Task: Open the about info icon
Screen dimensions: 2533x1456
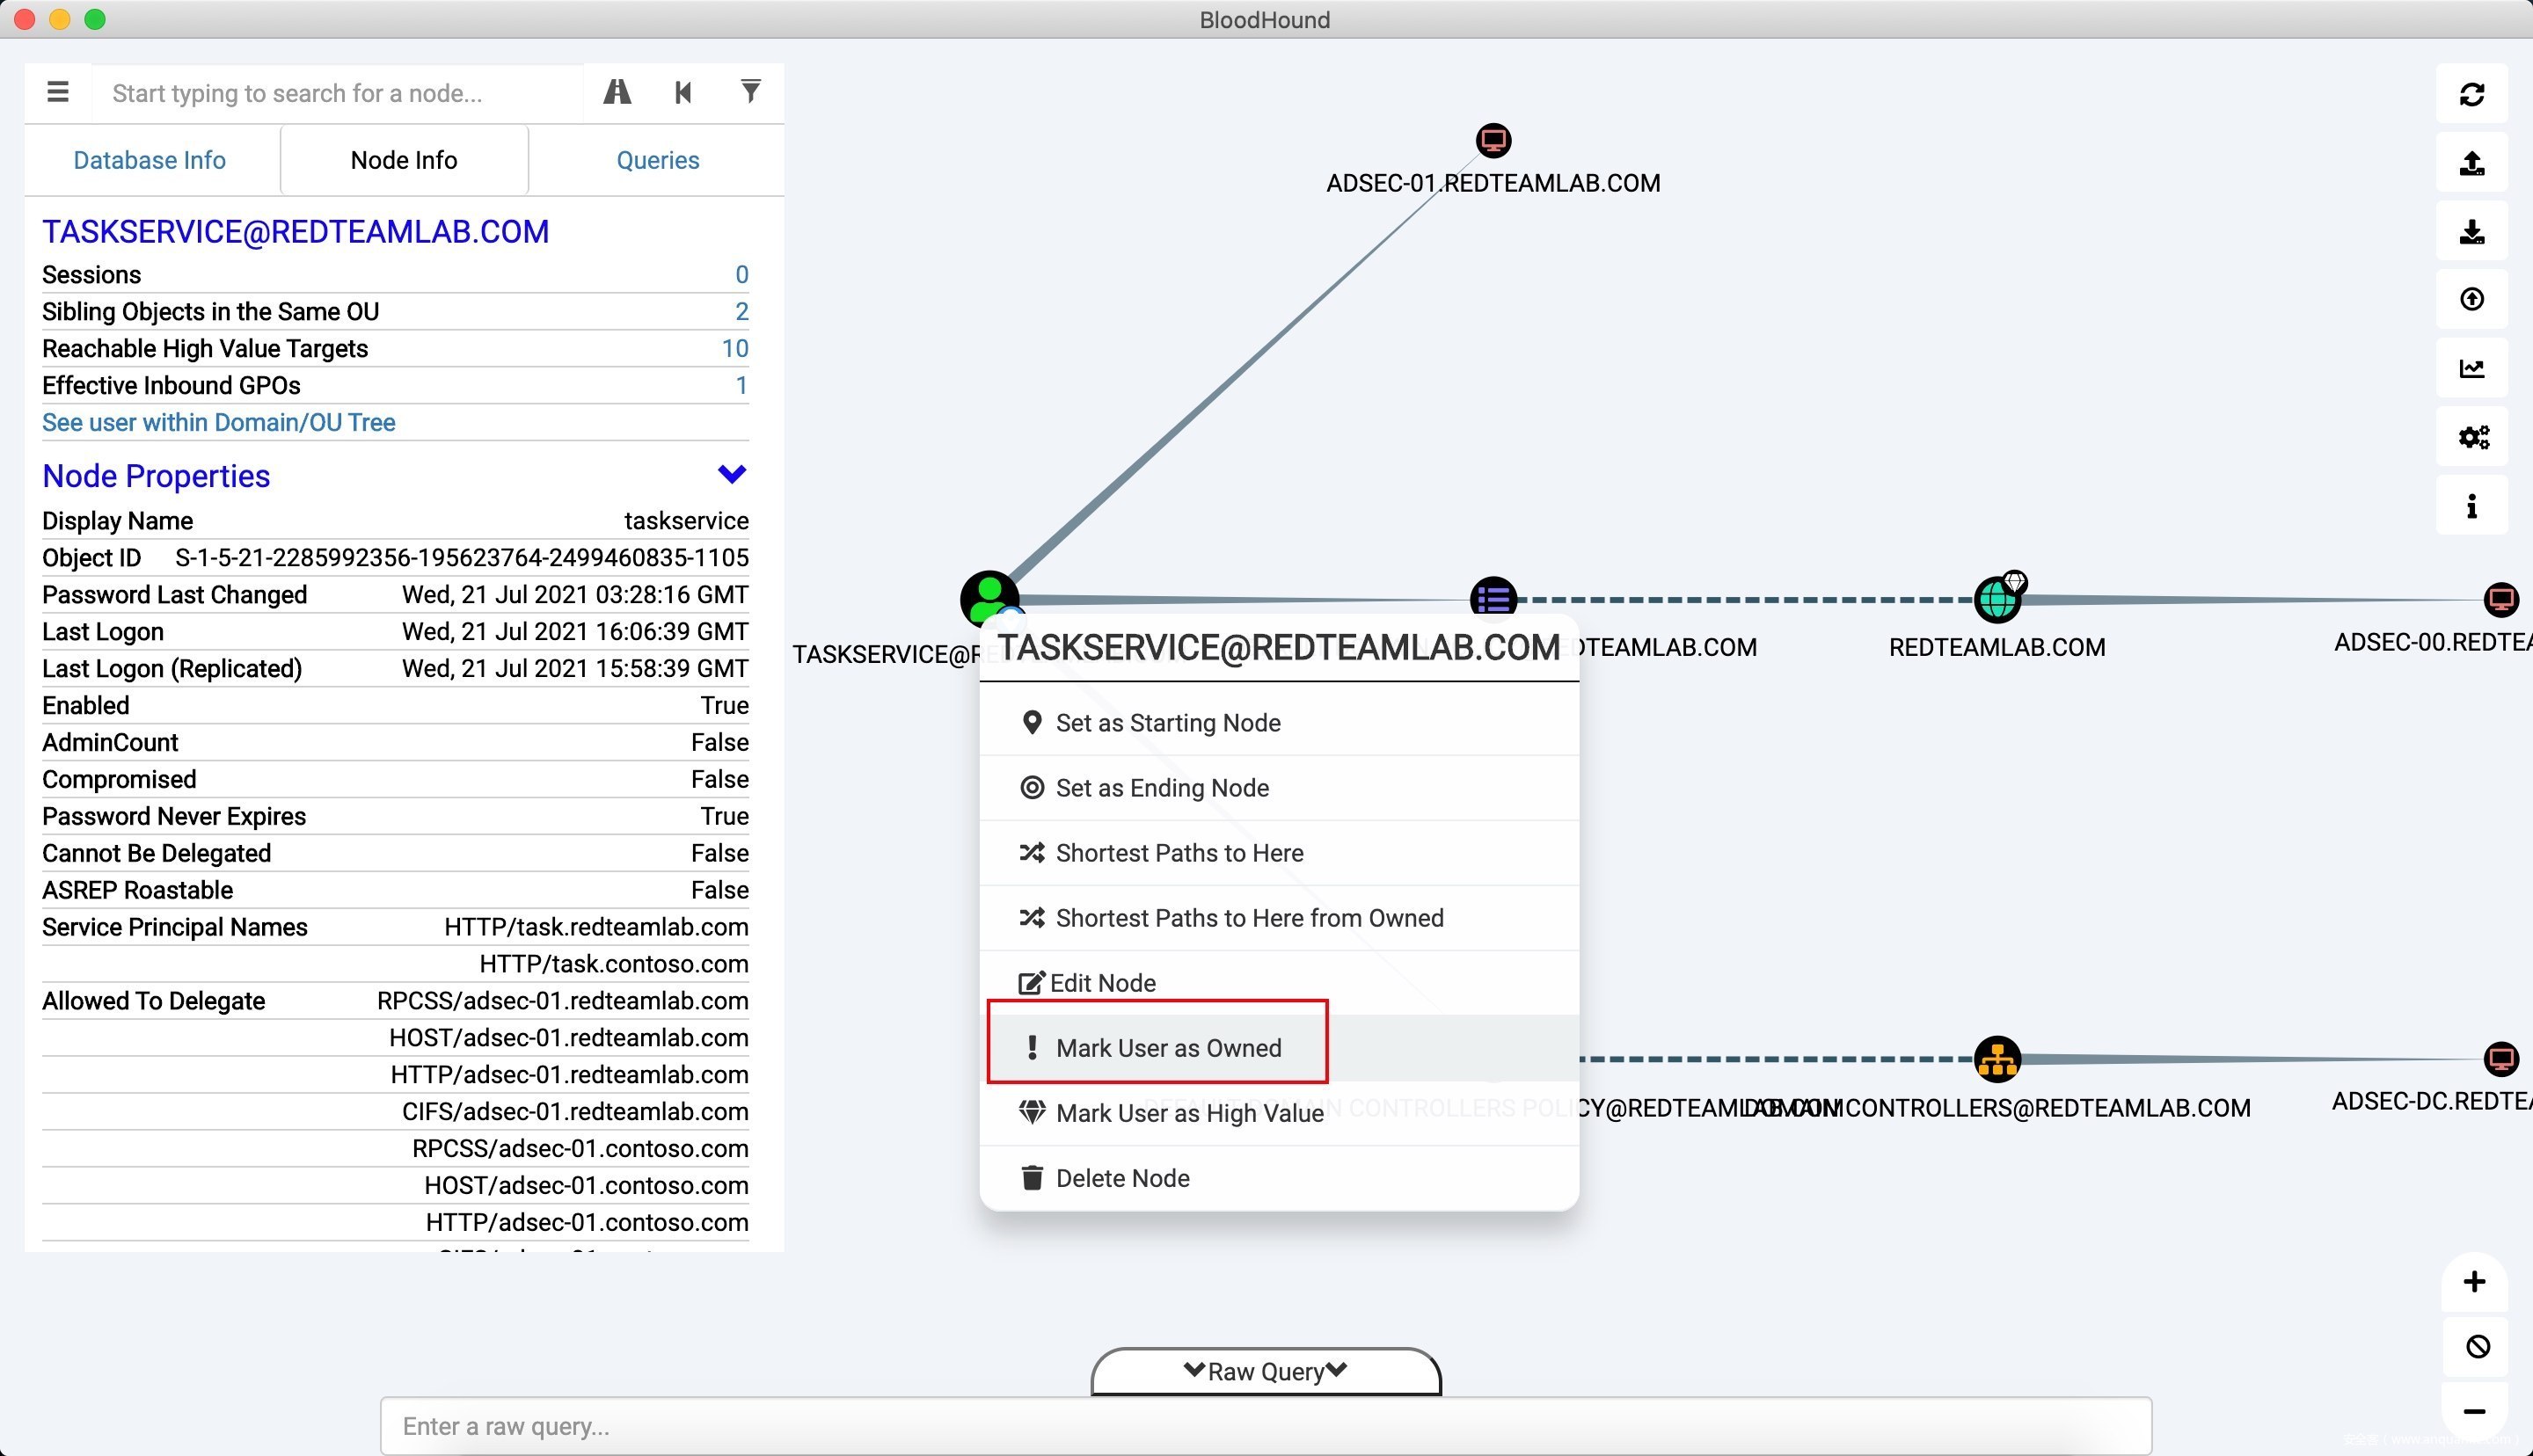Action: click(x=2471, y=506)
